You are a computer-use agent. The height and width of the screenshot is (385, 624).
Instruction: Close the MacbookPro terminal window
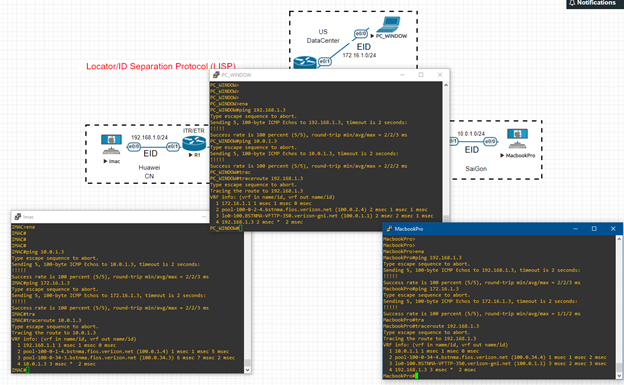tap(613, 229)
